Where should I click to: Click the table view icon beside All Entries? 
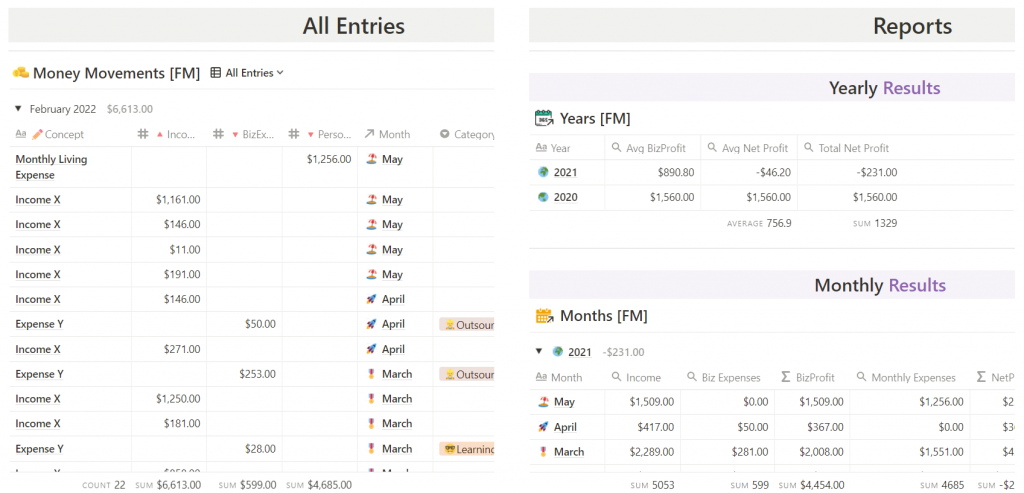(216, 73)
